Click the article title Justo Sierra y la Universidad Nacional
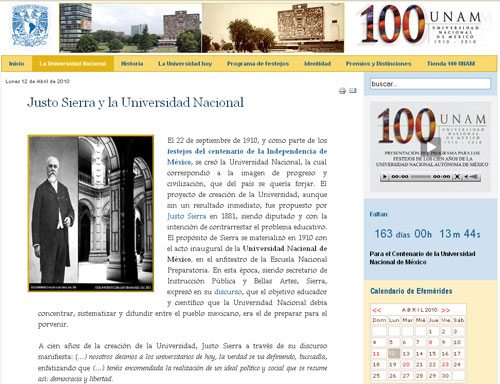The height and width of the screenshot is (384, 500). 135,102
